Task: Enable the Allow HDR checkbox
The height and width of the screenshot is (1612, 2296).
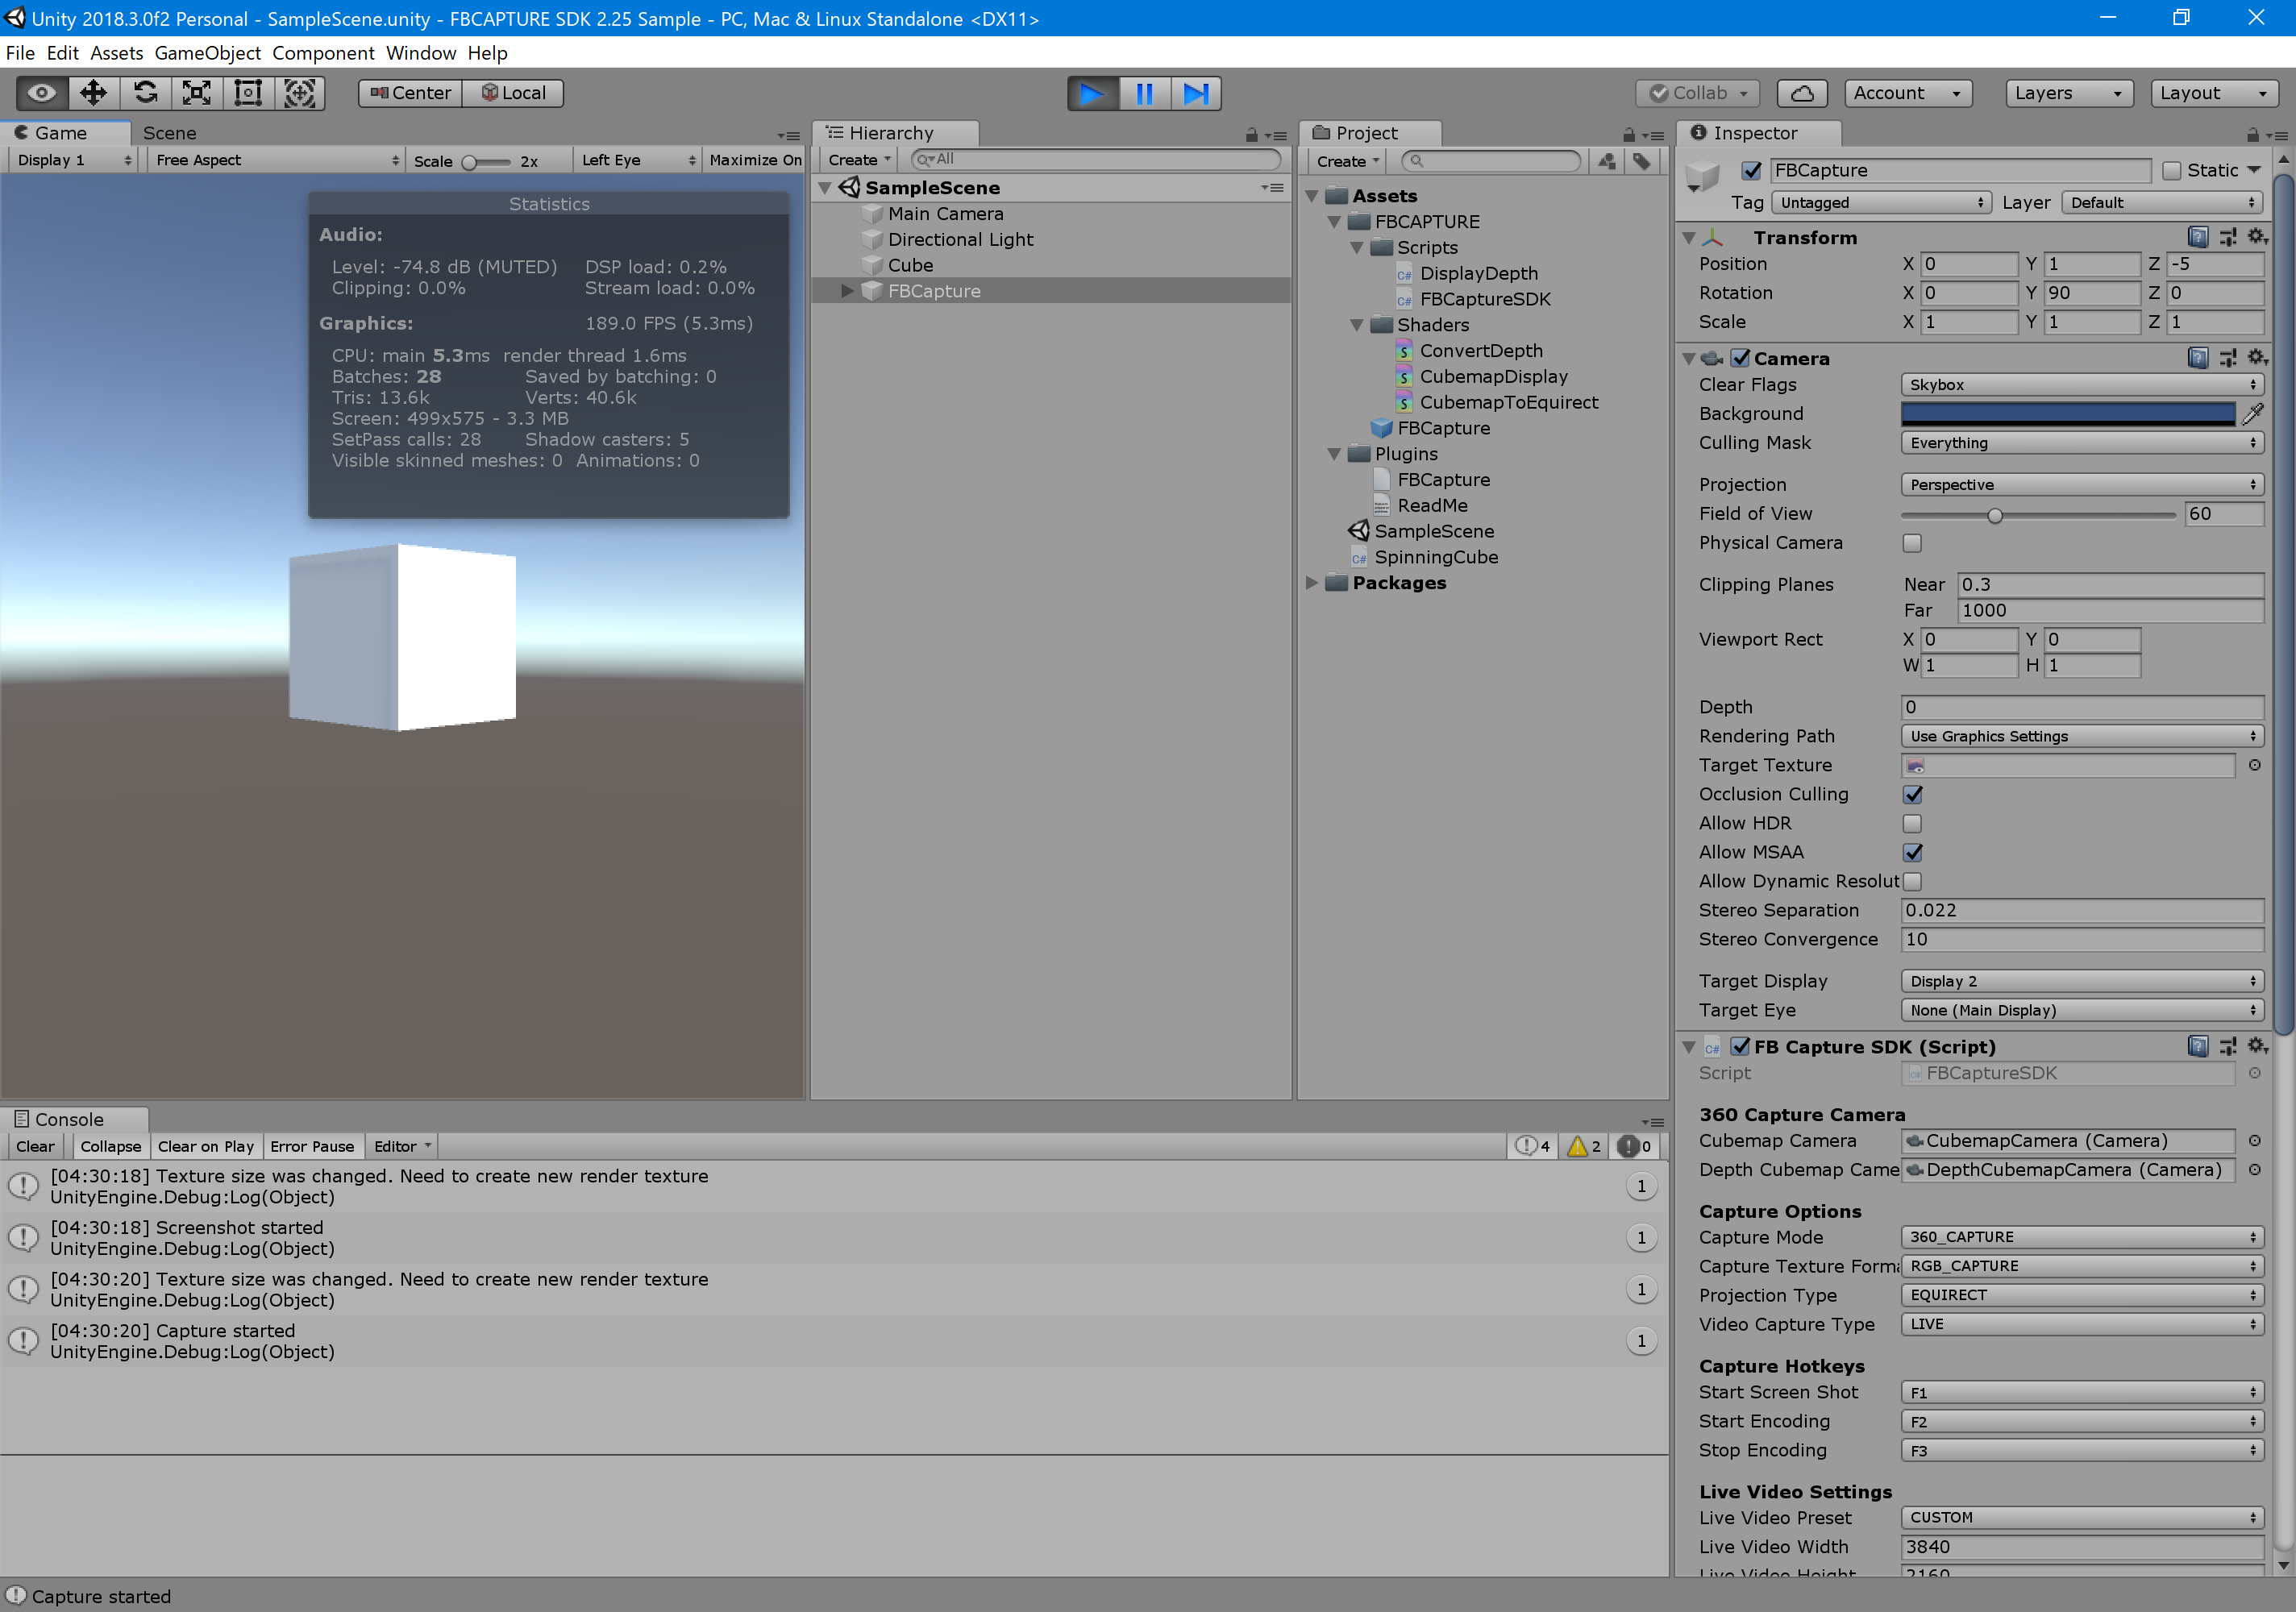Action: [1912, 823]
